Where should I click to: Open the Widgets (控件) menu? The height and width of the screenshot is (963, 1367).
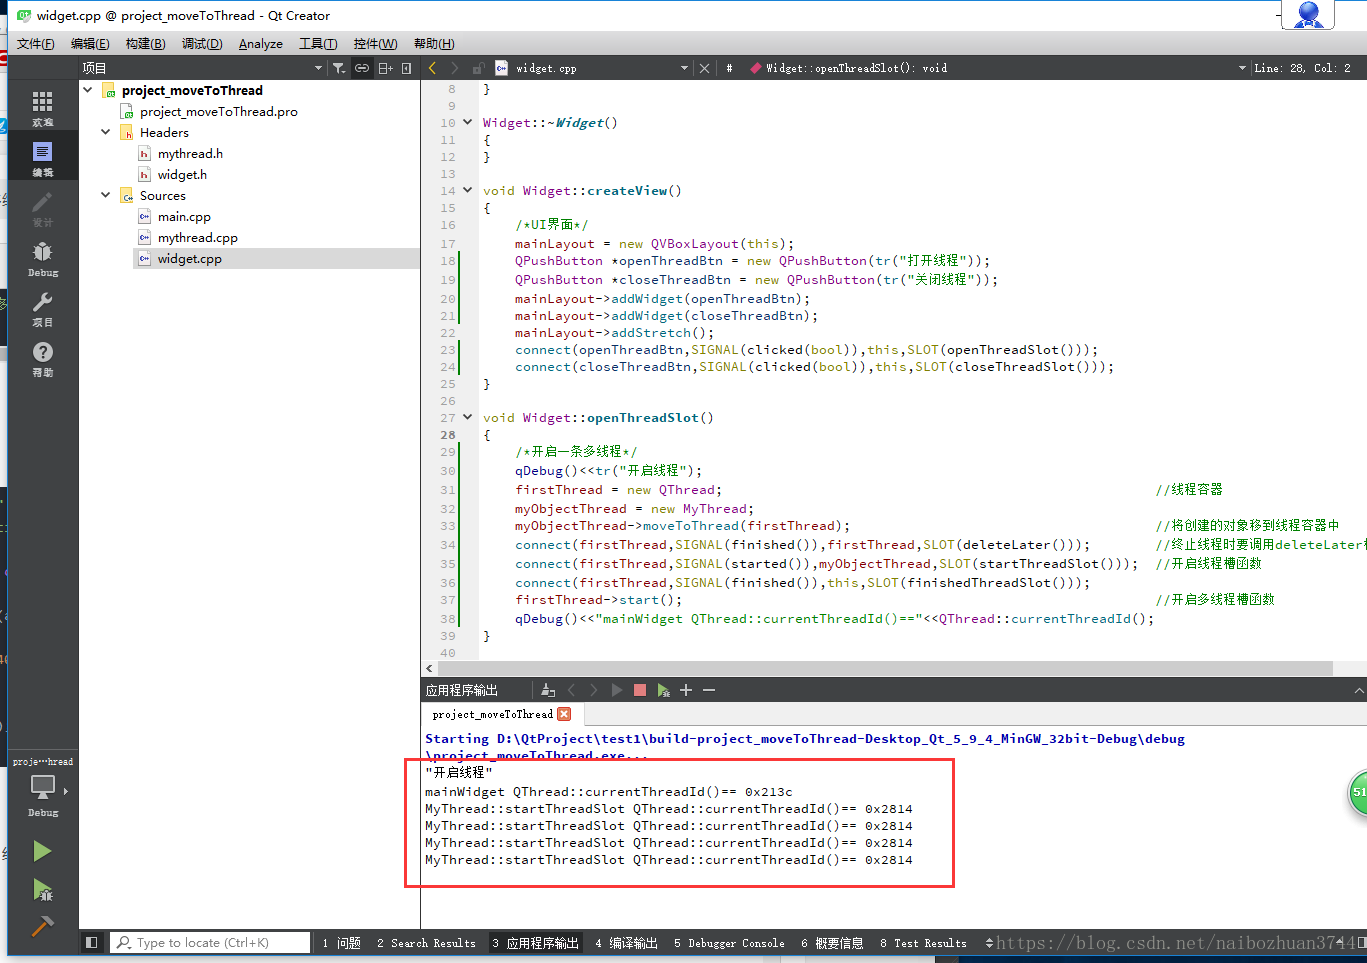coord(375,44)
